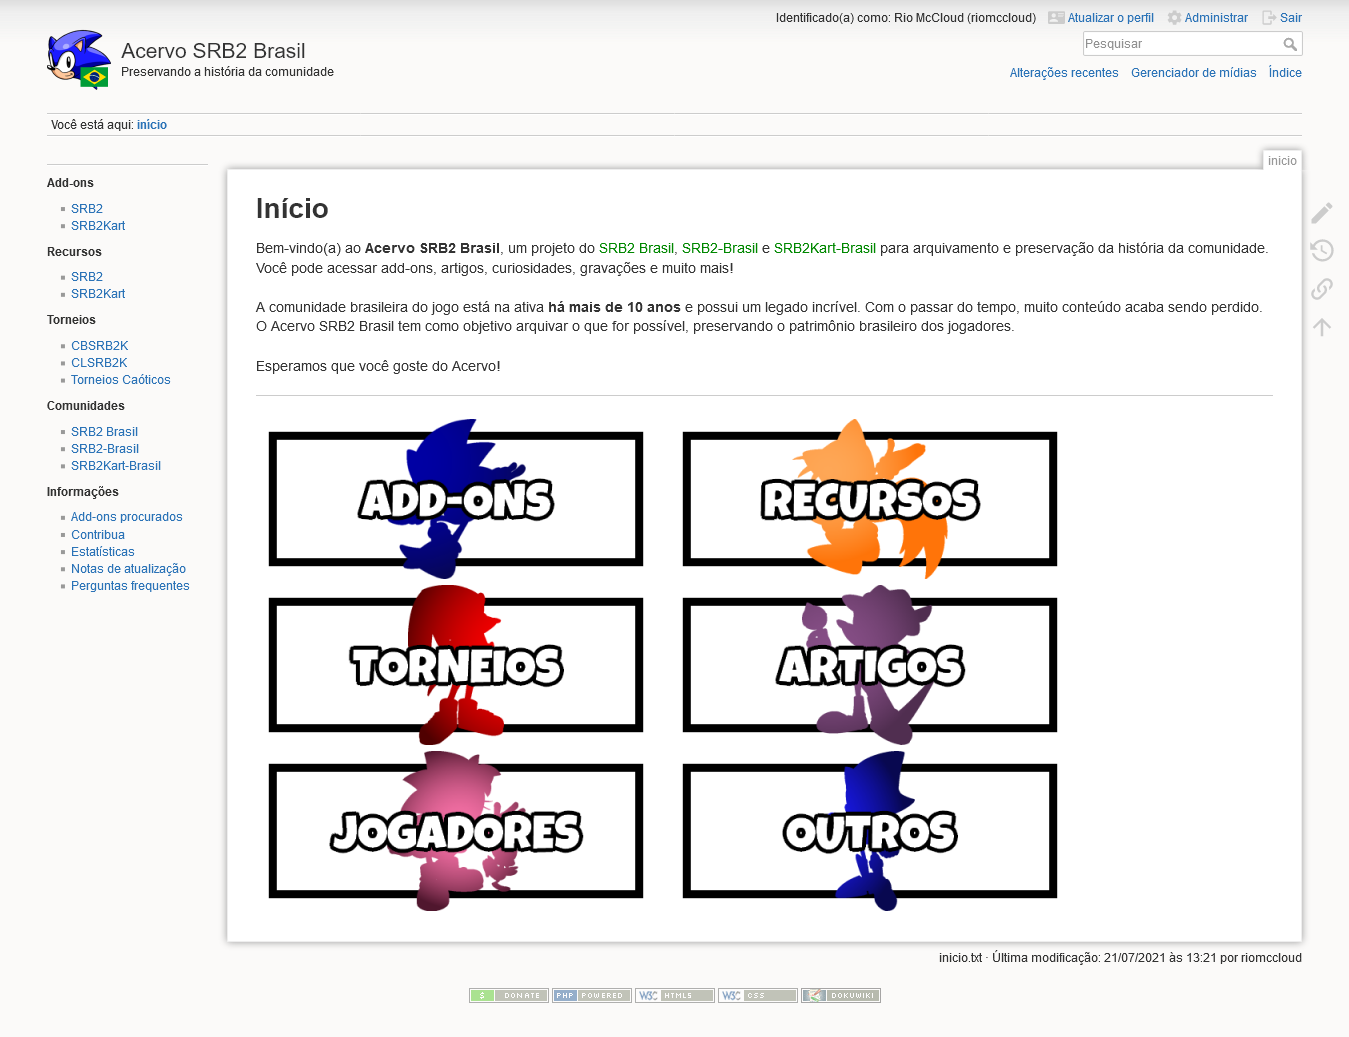This screenshot has height=1037, width=1349.
Task: Open SRB2 Brasil sidebar community link
Action: (104, 432)
